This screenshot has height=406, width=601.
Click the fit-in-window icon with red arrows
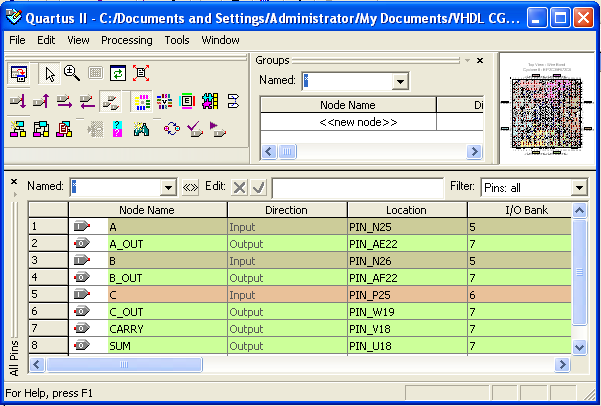pos(141,73)
